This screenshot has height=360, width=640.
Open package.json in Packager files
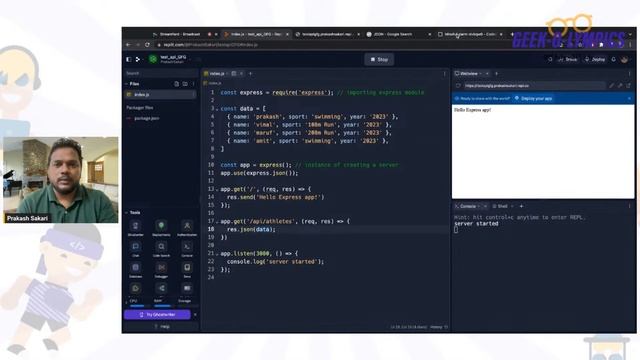(147, 118)
